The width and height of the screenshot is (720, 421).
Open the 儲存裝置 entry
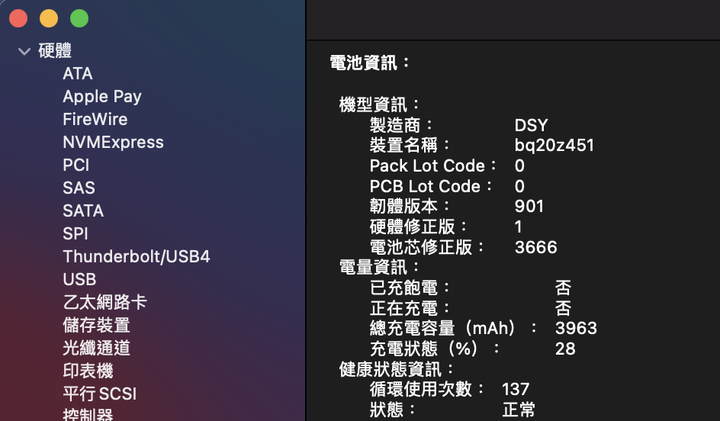tap(96, 325)
